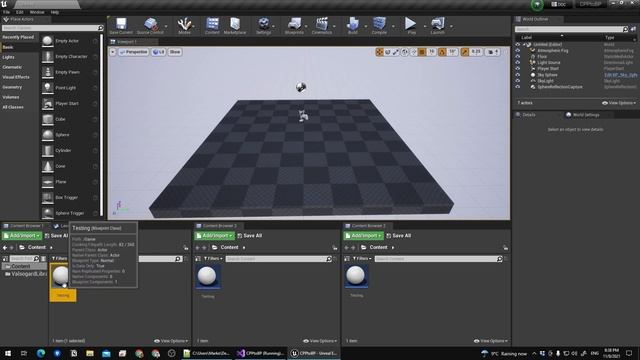Select Plane in Place Actors

(70, 182)
